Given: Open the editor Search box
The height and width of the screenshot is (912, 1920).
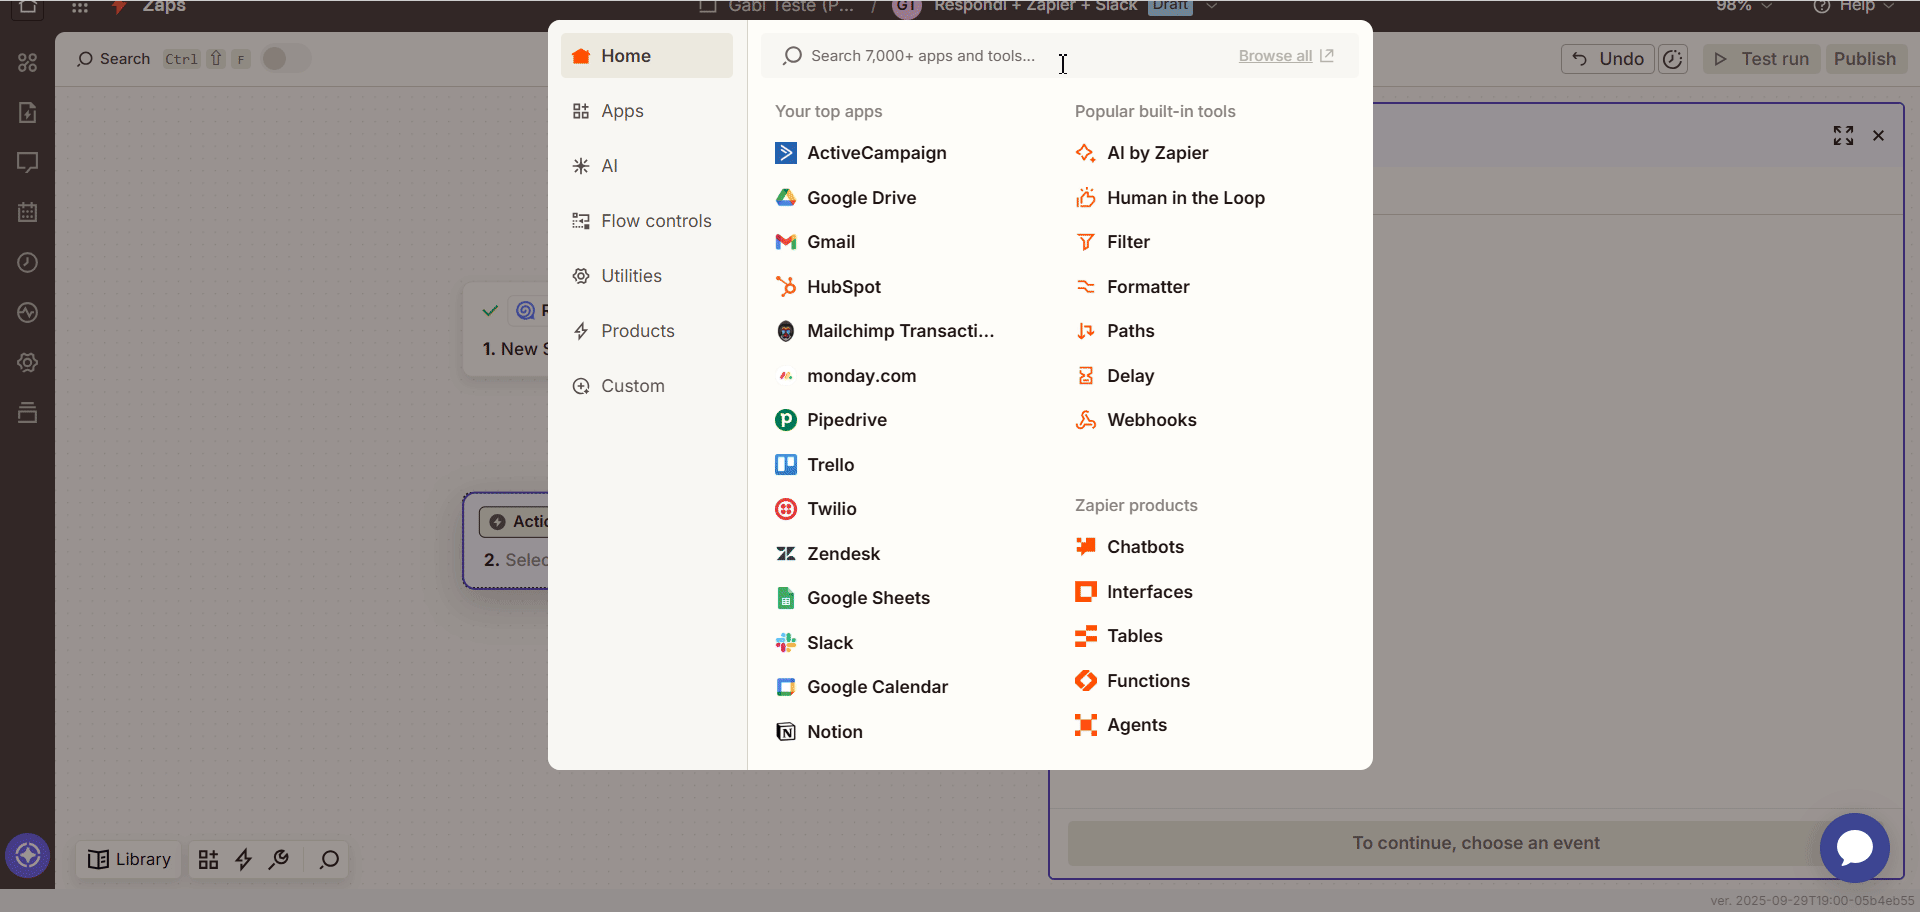Looking at the screenshot, I should (114, 59).
